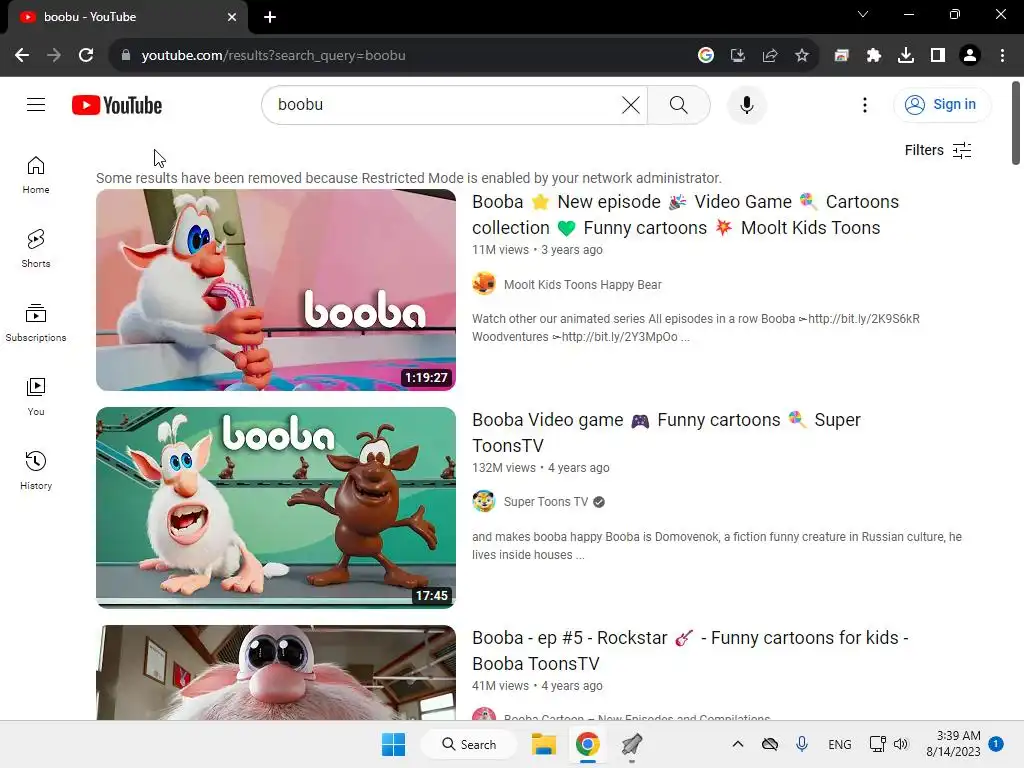Open the Booba Rockstar video thumbnail
This screenshot has height=768, width=1024.
[276, 673]
